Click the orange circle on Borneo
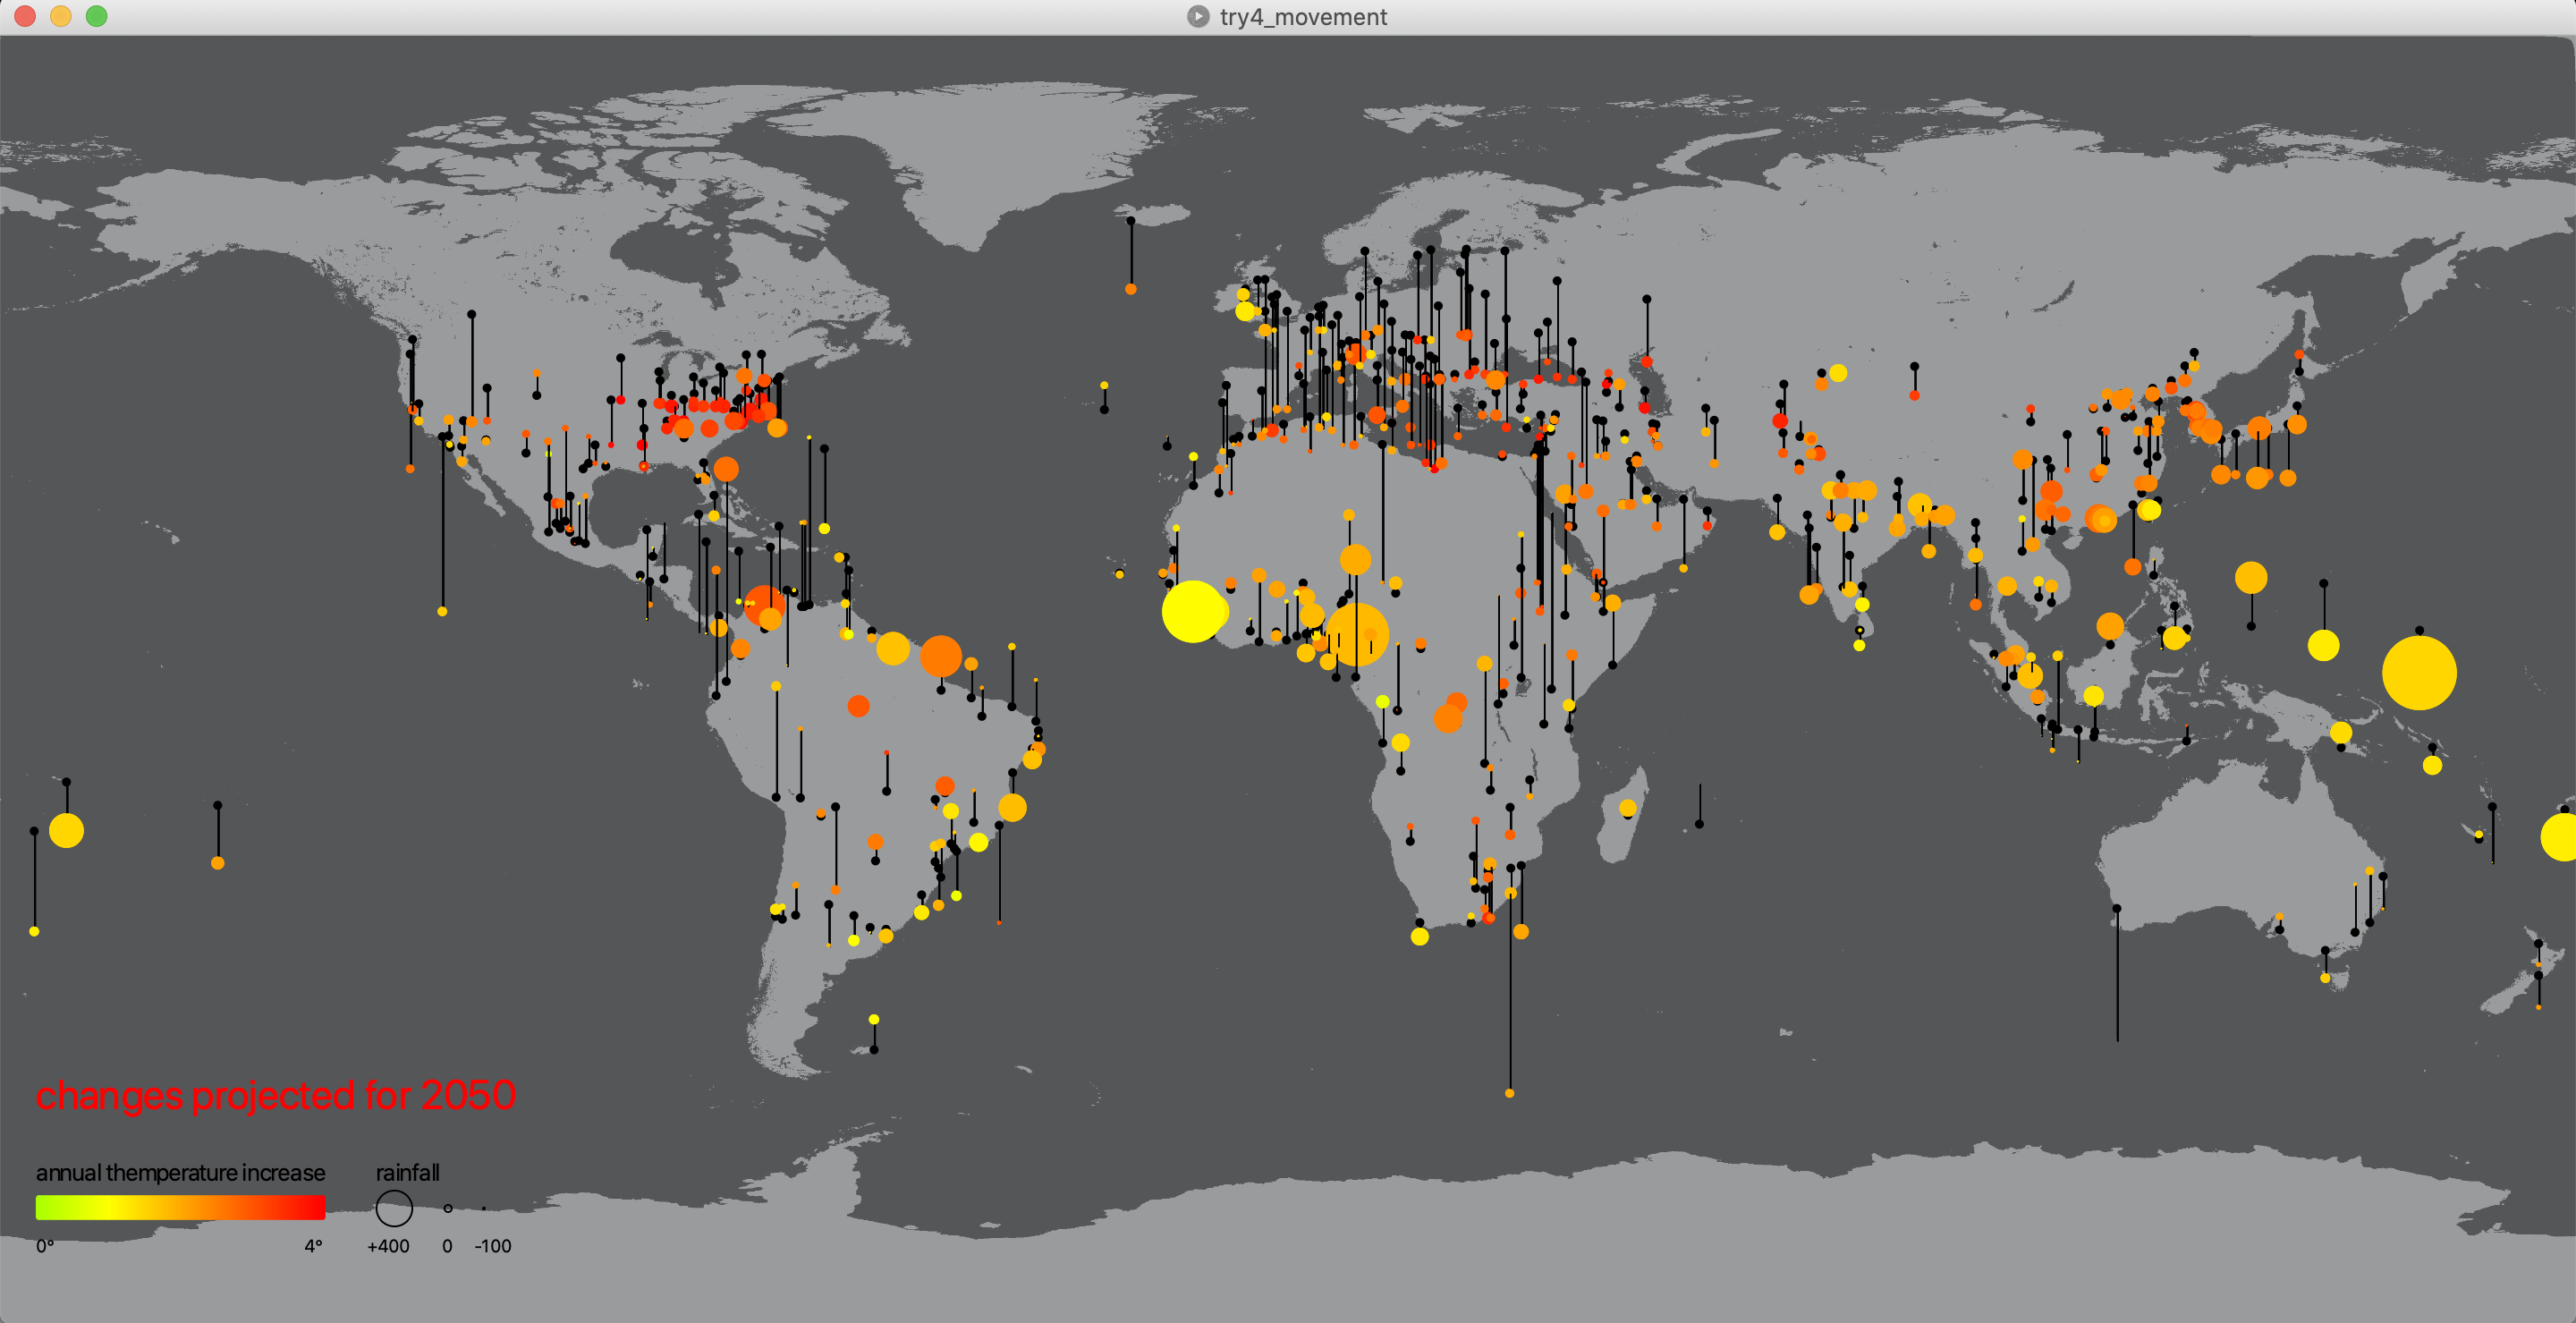Image resolution: width=2576 pixels, height=1323 pixels. point(2110,626)
